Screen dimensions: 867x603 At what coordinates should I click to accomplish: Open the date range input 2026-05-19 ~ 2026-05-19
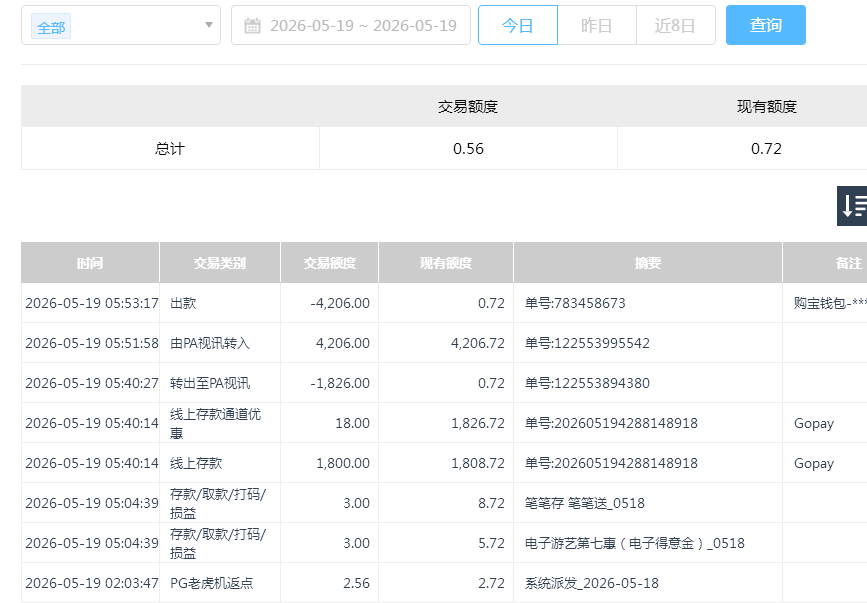pyautogui.click(x=351, y=25)
